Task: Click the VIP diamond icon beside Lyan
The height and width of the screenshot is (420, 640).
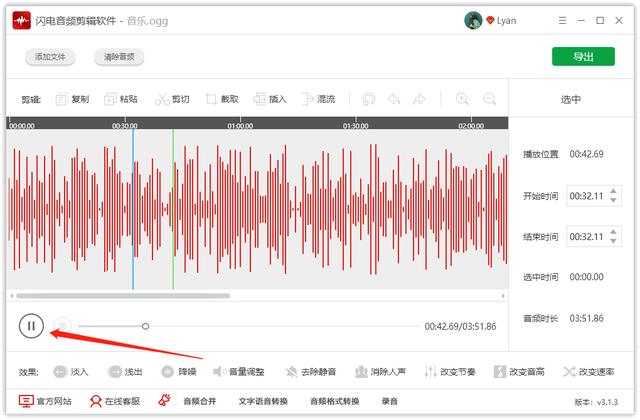Action: pyautogui.click(x=490, y=20)
